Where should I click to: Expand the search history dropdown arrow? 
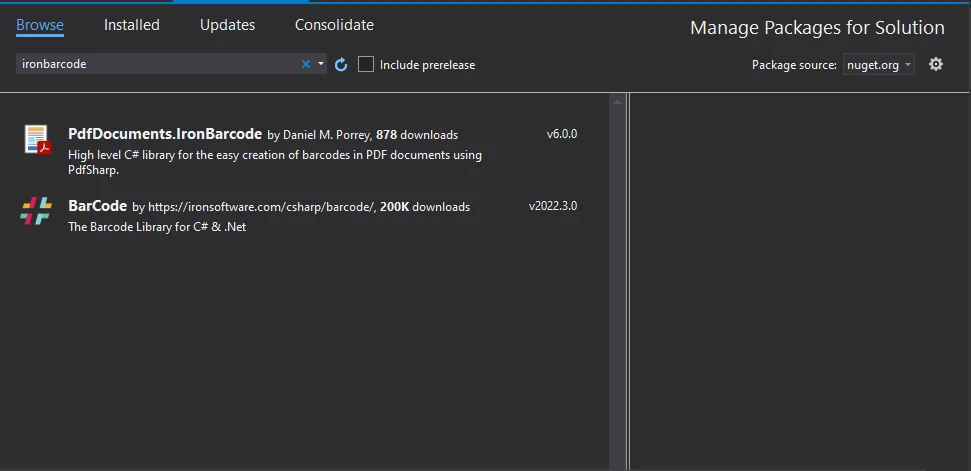click(321, 64)
